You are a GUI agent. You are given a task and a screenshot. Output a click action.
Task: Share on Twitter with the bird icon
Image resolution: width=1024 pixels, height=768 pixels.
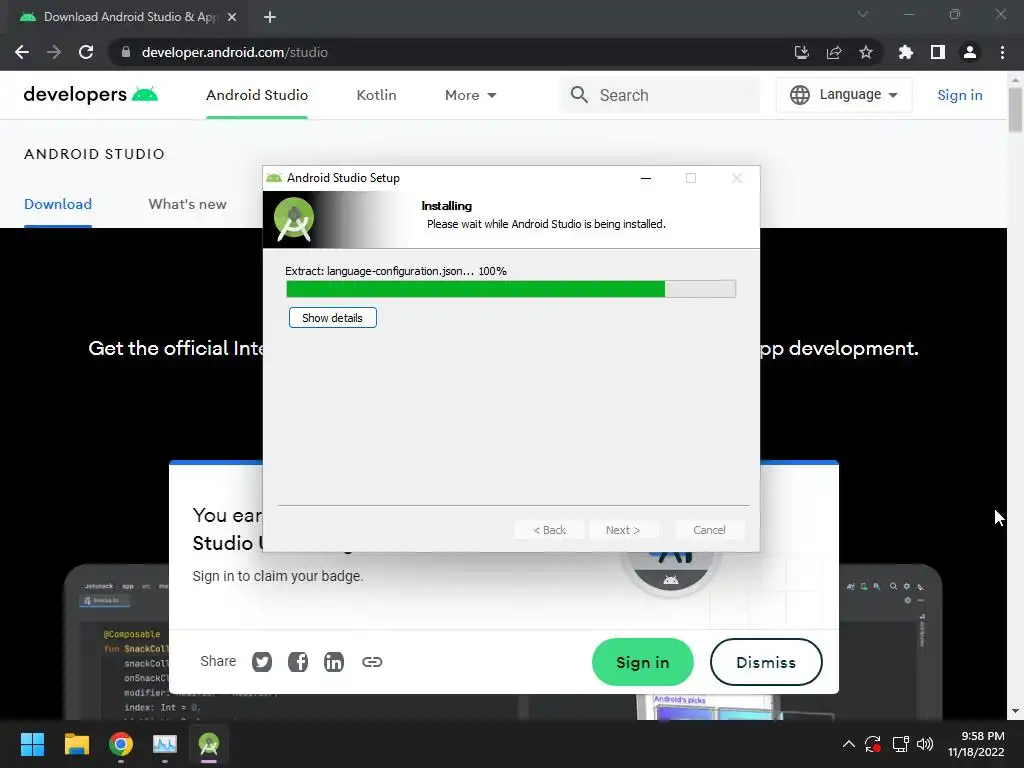[x=262, y=662]
